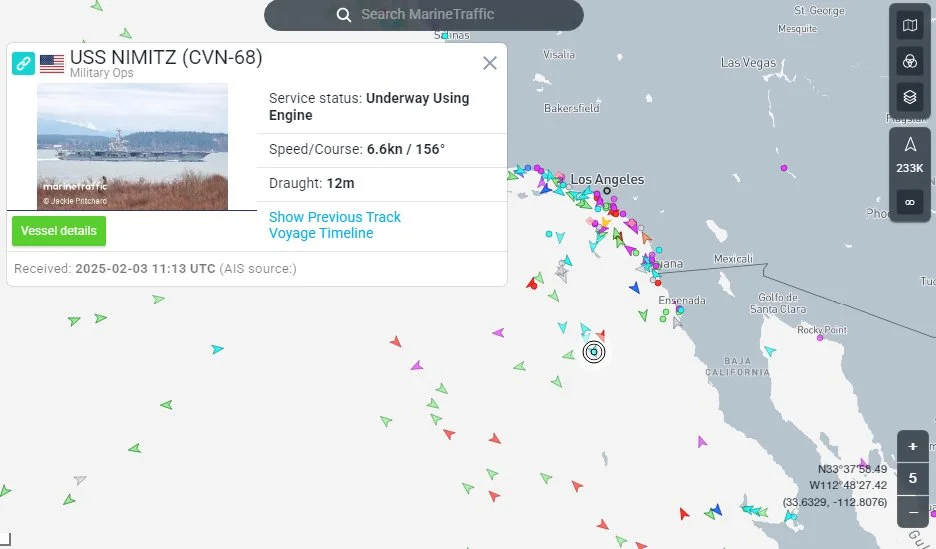The height and width of the screenshot is (549, 936).
Task: Click the Vessel details button
Action: pos(59,231)
